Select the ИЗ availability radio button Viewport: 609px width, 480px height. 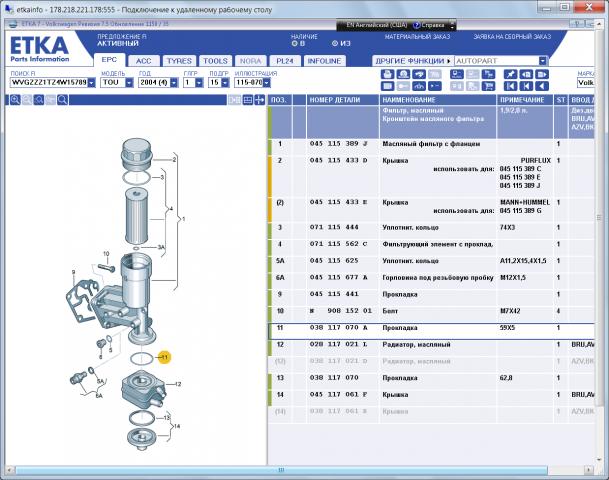pyautogui.click(x=335, y=43)
